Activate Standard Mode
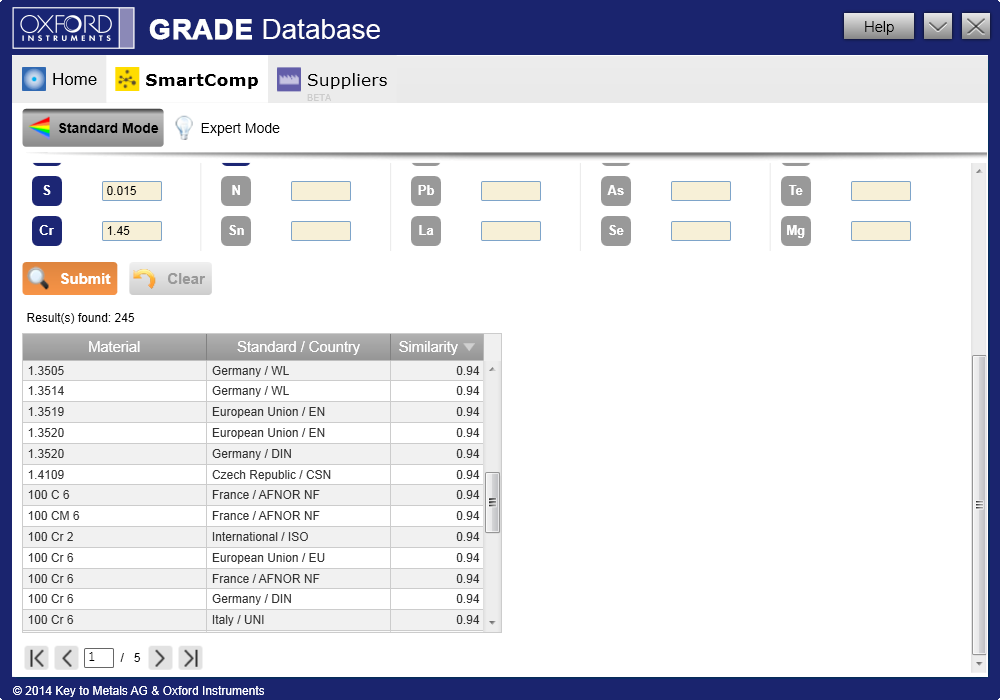The image size is (1000, 700). 93,128
